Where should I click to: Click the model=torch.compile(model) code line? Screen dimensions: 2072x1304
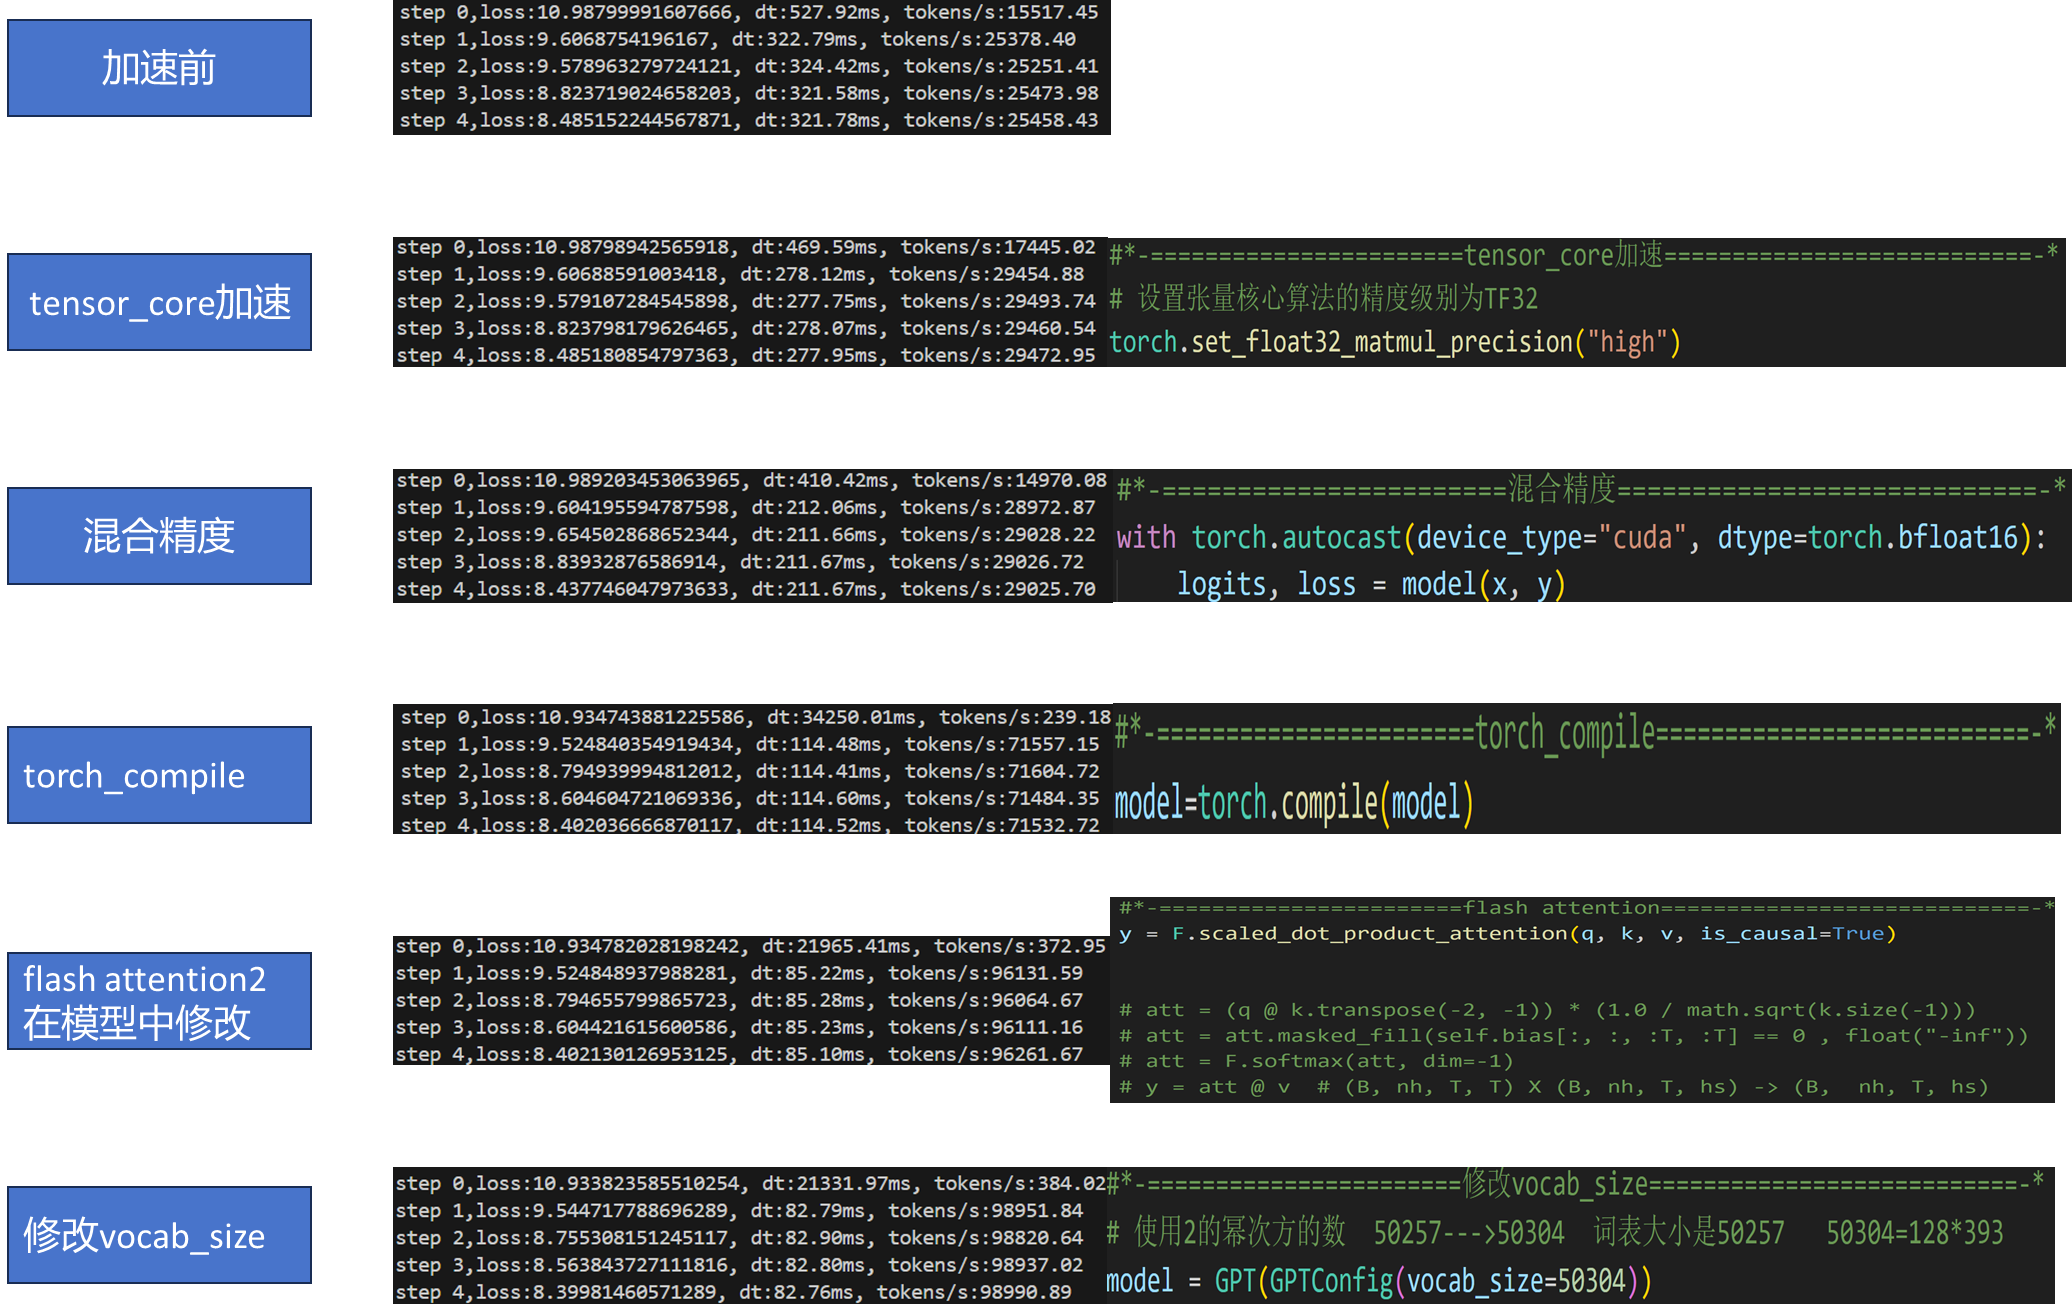click(1293, 803)
